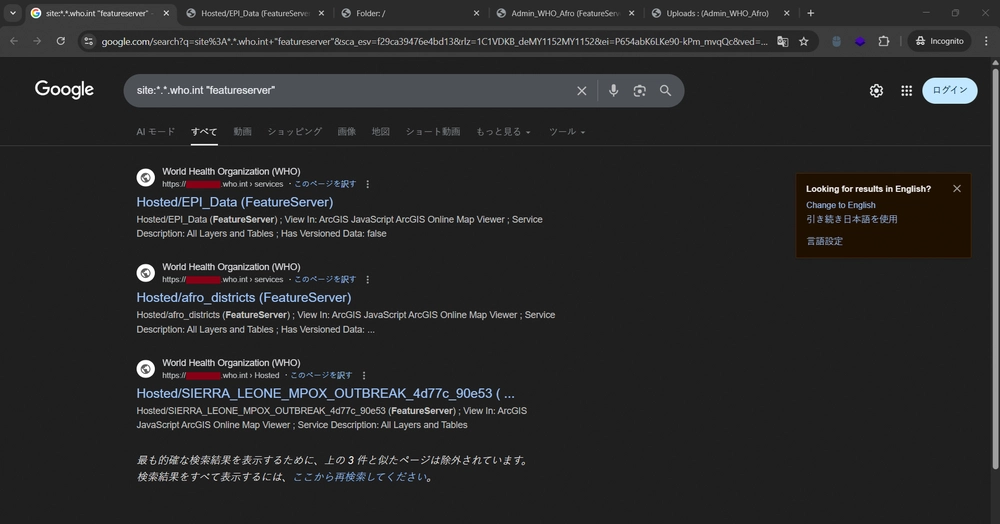Reload the page with refresh icon

click(x=61, y=41)
